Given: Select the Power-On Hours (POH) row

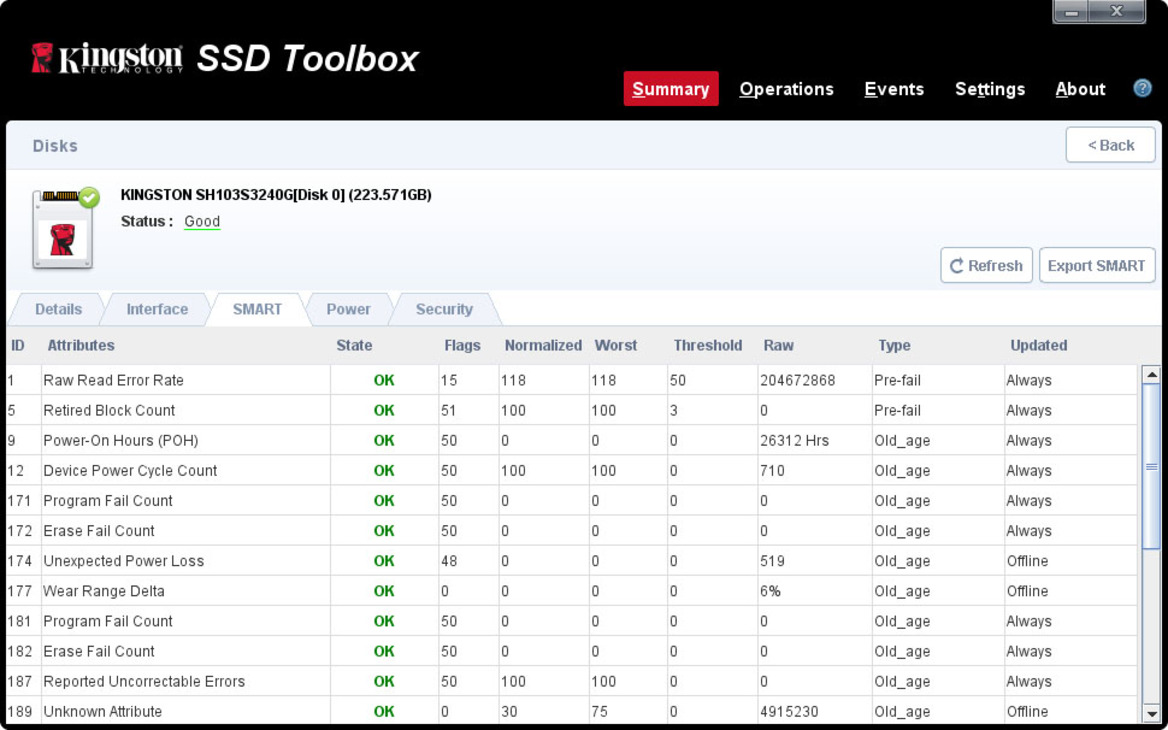Looking at the screenshot, I should pyautogui.click(x=572, y=440).
